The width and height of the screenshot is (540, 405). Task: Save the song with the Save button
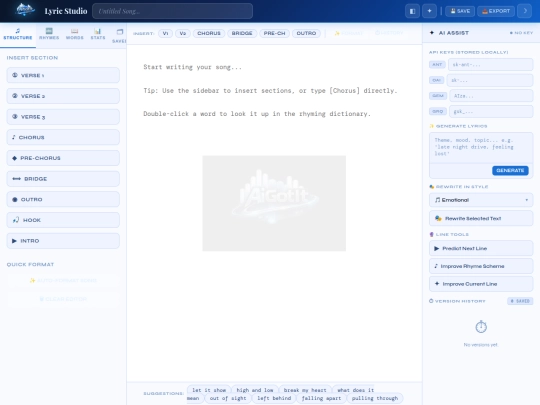[x=460, y=11]
